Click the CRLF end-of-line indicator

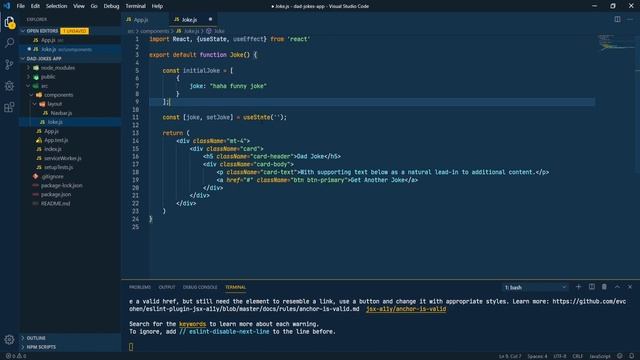(x=577, y=356)
